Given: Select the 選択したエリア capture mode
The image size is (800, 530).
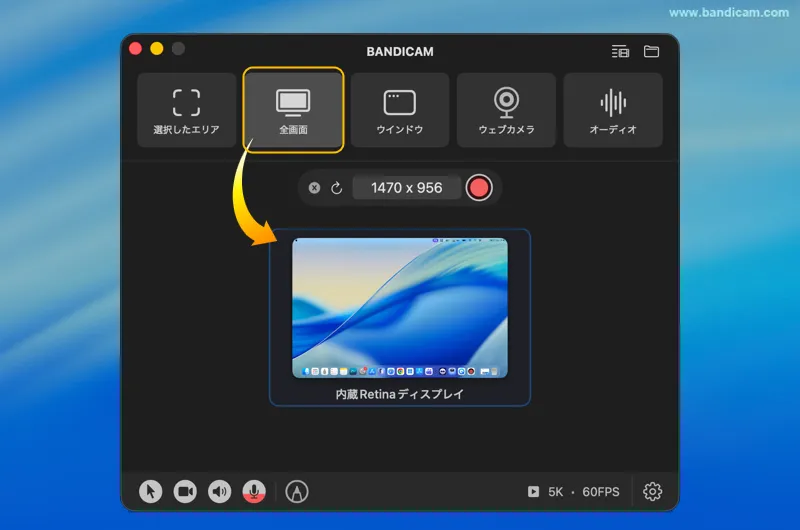Looking at the screenshot, I should click(x=186, y=110).
